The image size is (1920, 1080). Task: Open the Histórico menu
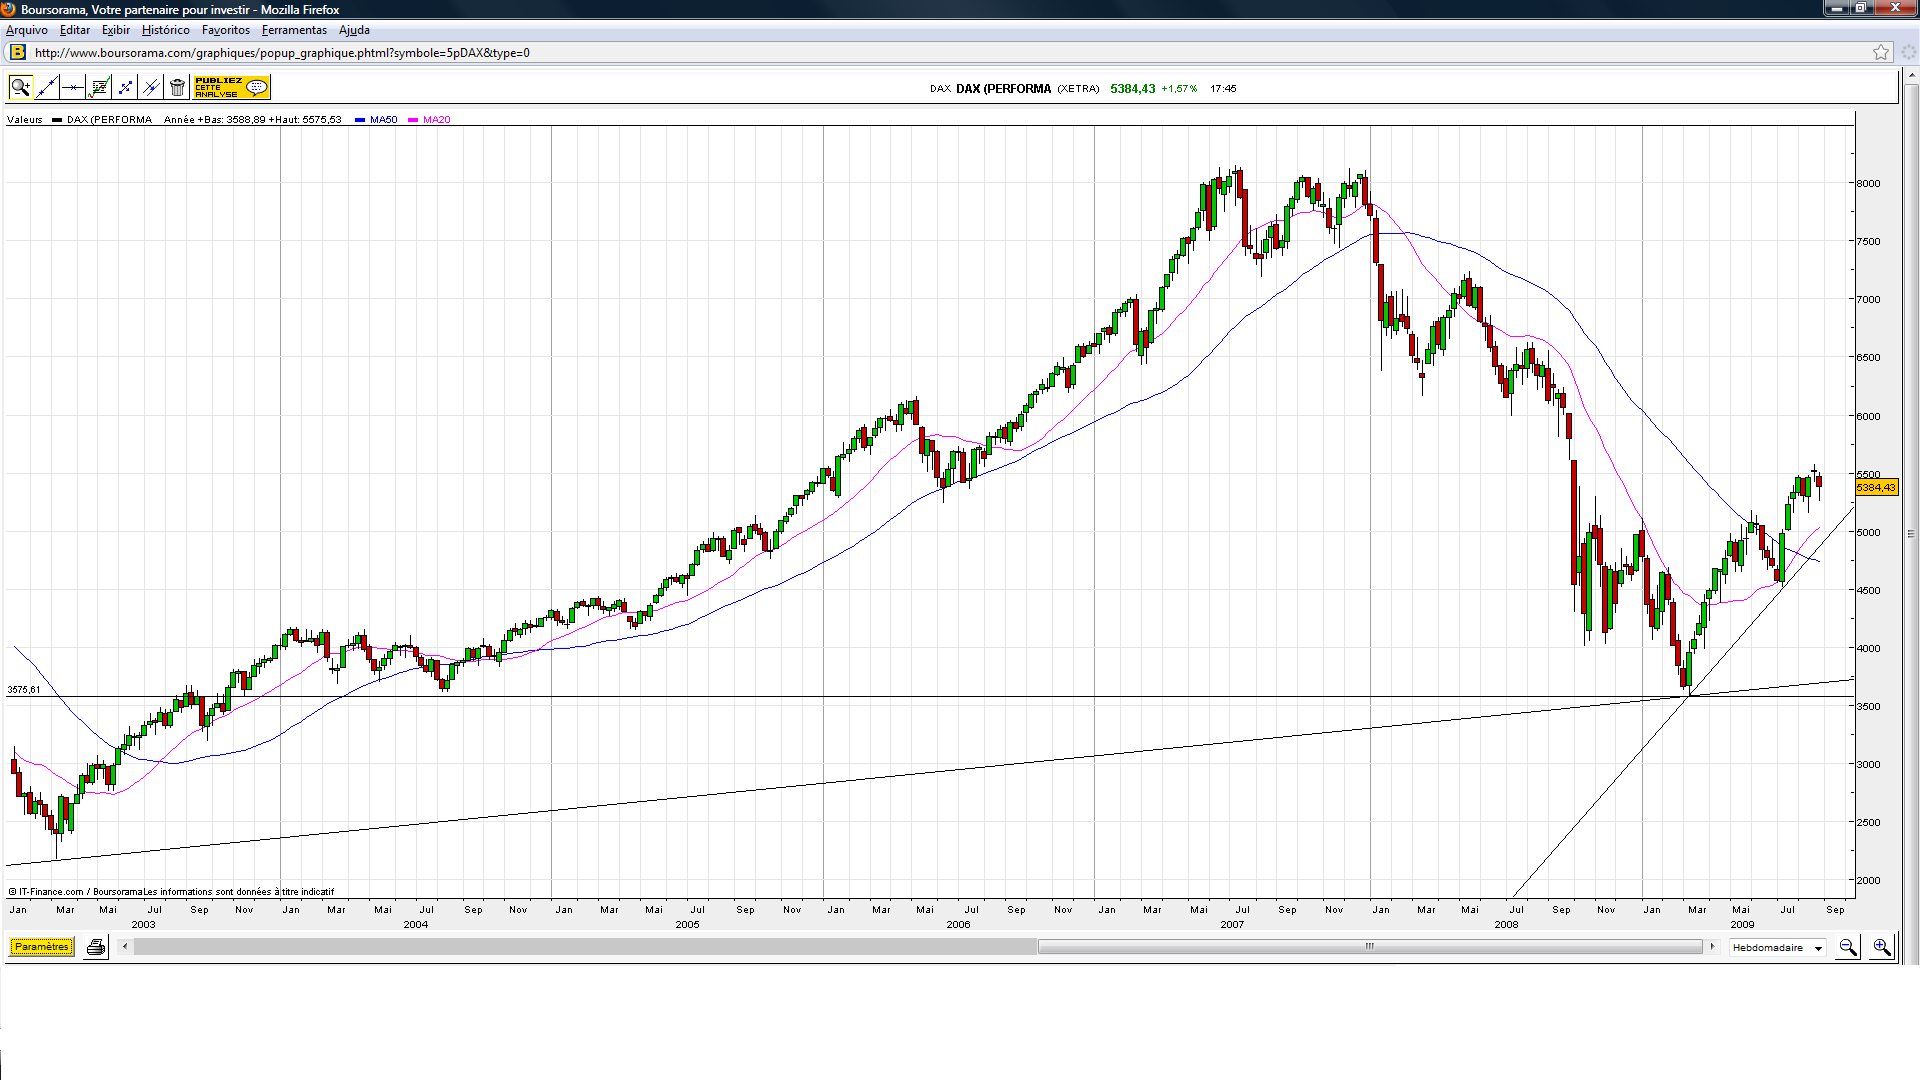[x=165, y=30]
